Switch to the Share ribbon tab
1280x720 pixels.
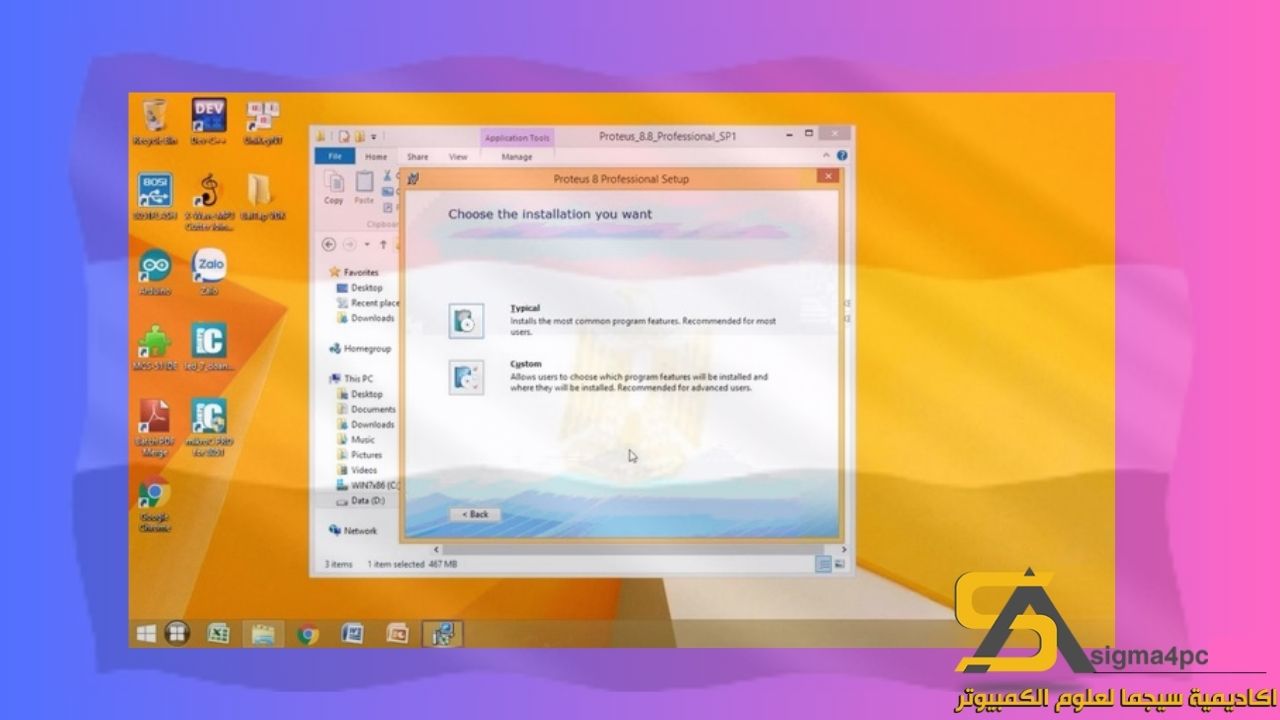click(418, 157)
